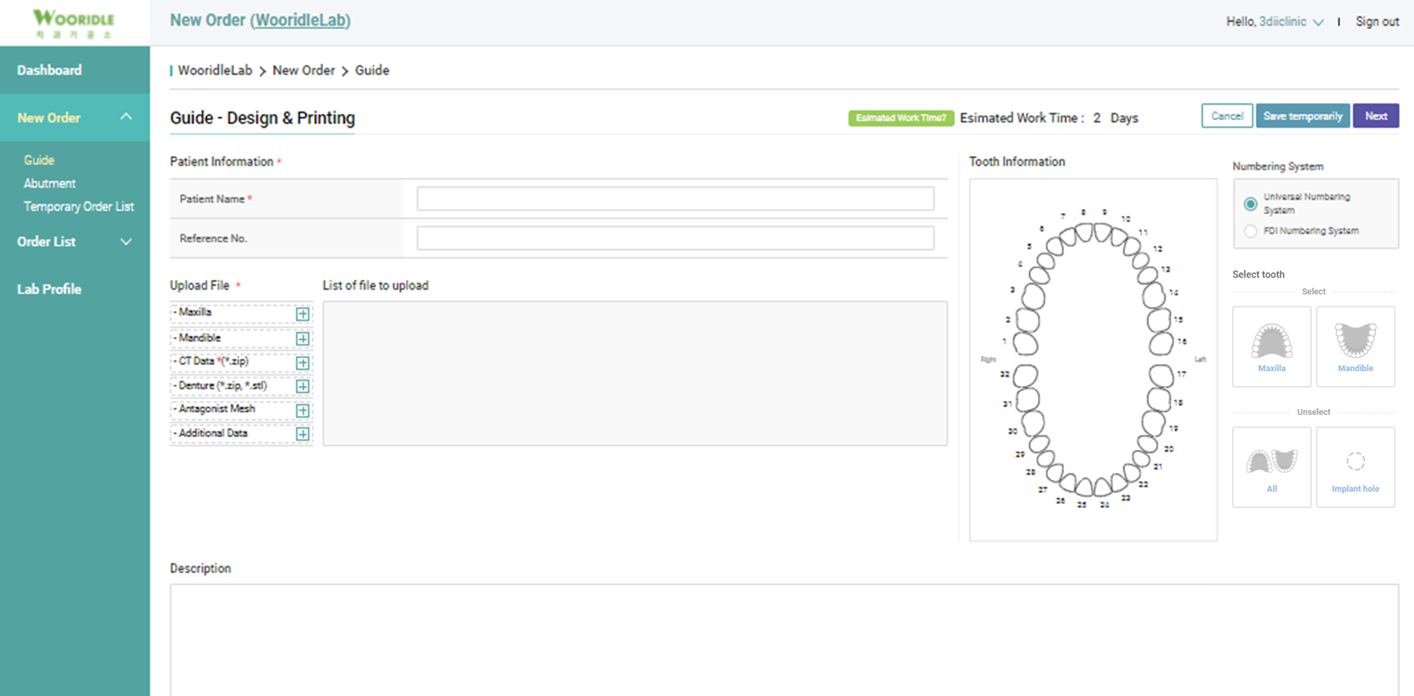Add a Denture file using its plus icon
The image size is (1414, 696).
(303, 386)
